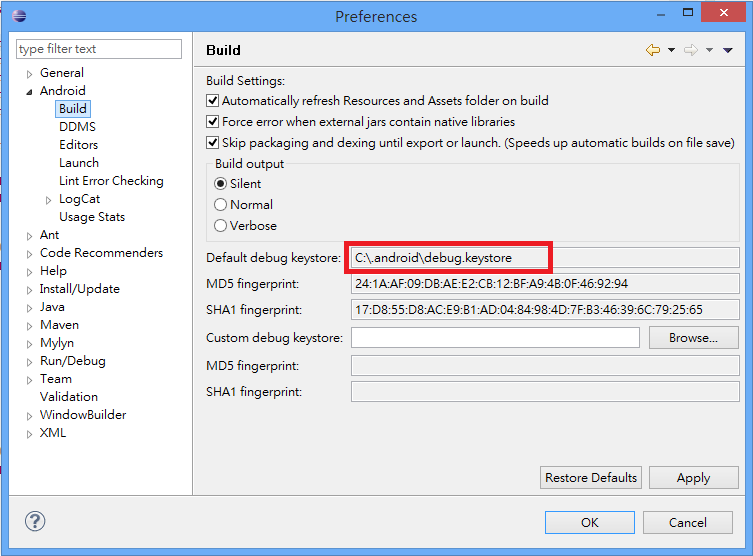This screenshot has width=753, height=556.
Task: Expand the Run/Debug tree node
Action: pyautogui.click(x=29, y=362)
